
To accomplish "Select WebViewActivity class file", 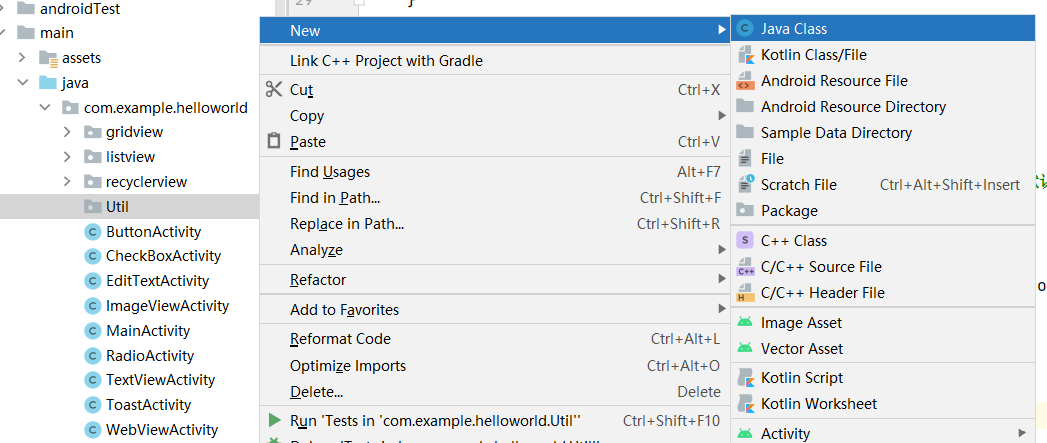I will 161,430.
